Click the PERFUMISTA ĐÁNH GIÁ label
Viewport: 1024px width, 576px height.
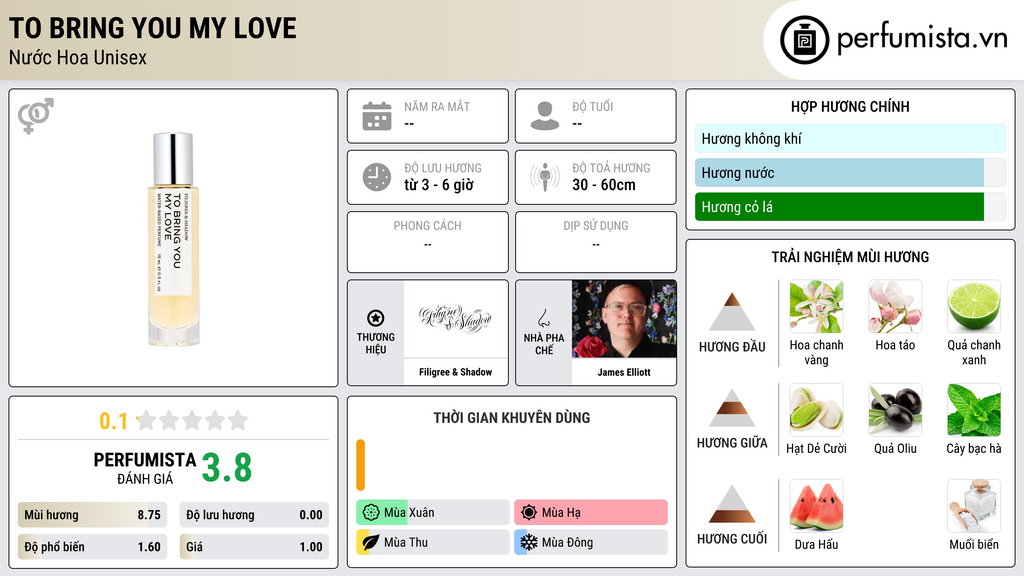point(145,468)
